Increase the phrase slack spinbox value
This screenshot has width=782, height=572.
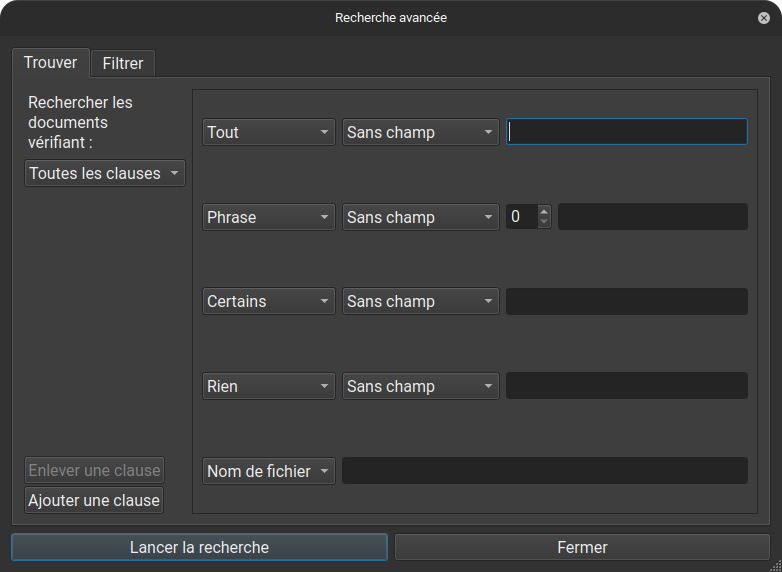[x=544, y=211]
